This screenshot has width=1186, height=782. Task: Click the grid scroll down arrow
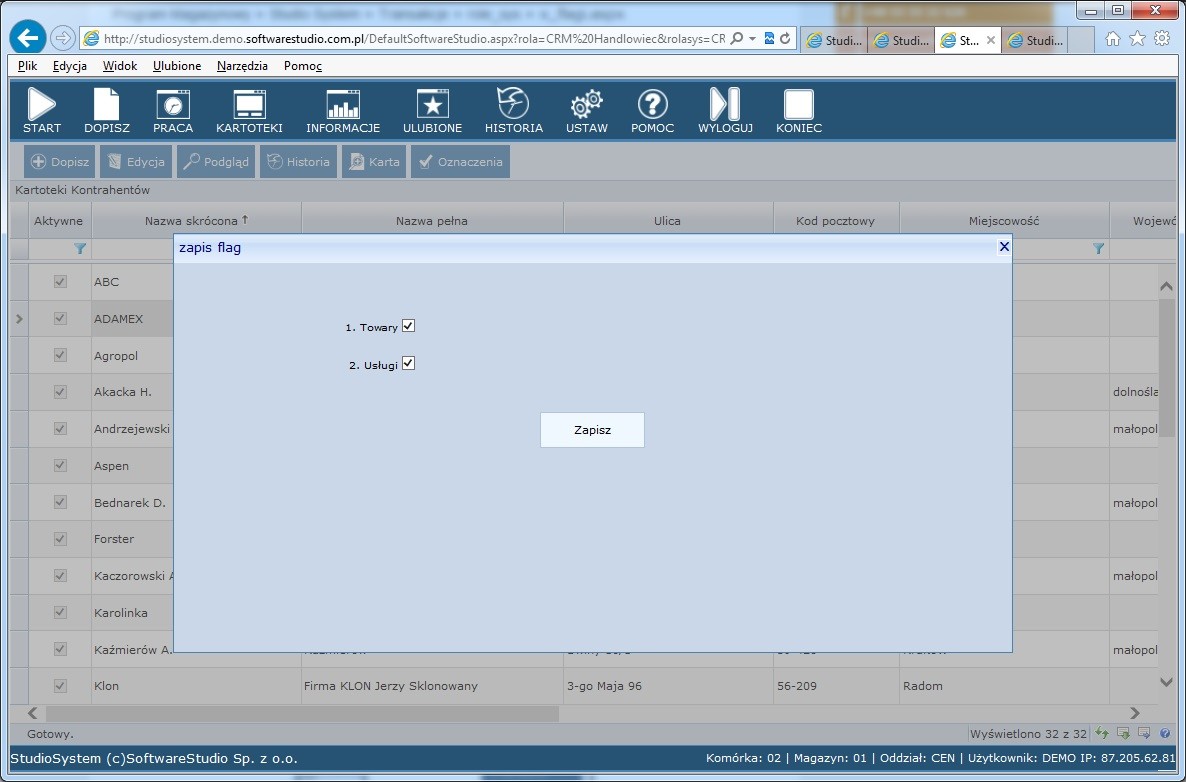[1166, 682]
